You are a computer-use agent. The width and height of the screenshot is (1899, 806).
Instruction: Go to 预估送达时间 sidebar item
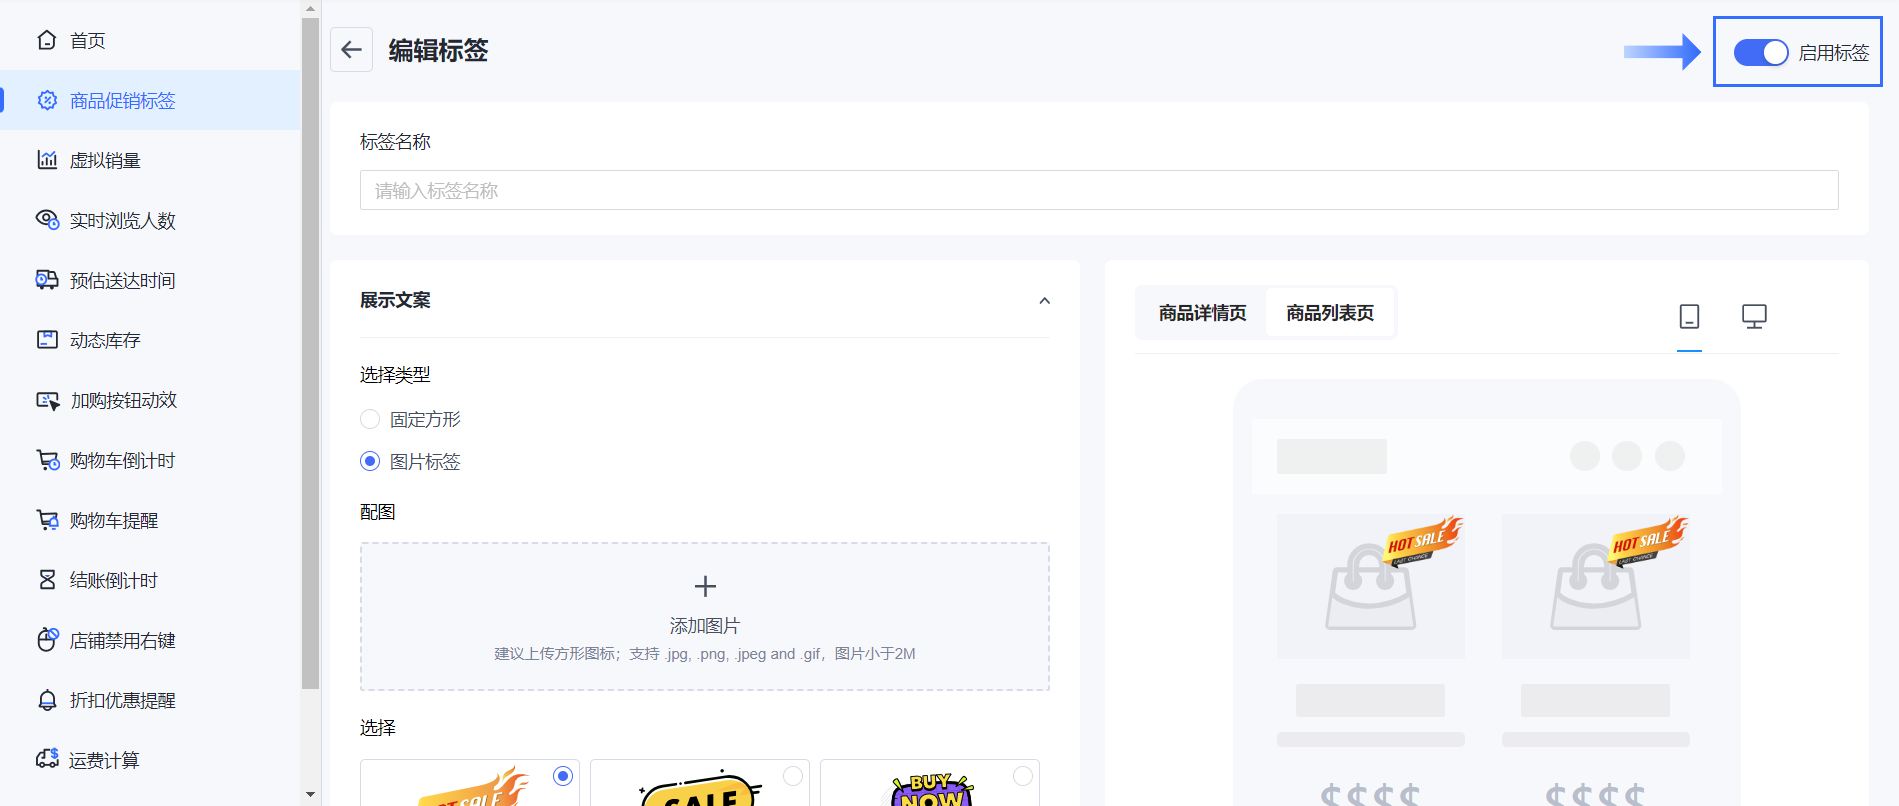click(122, 281)
